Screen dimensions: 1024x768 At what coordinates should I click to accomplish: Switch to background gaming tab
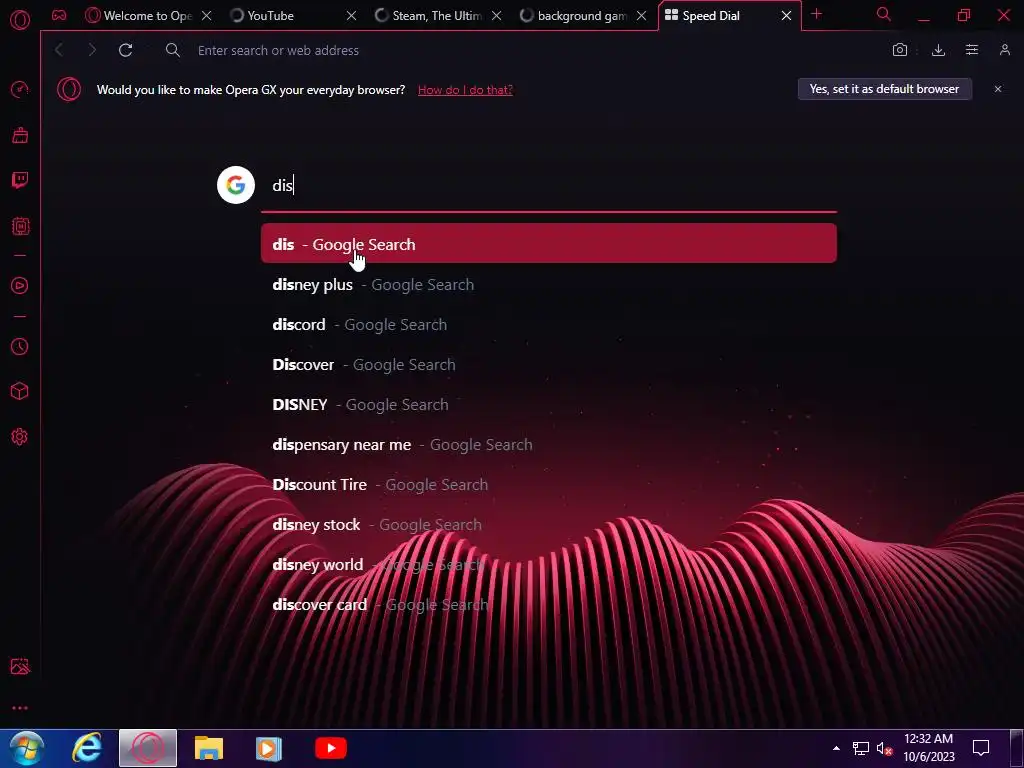[574, 16]
